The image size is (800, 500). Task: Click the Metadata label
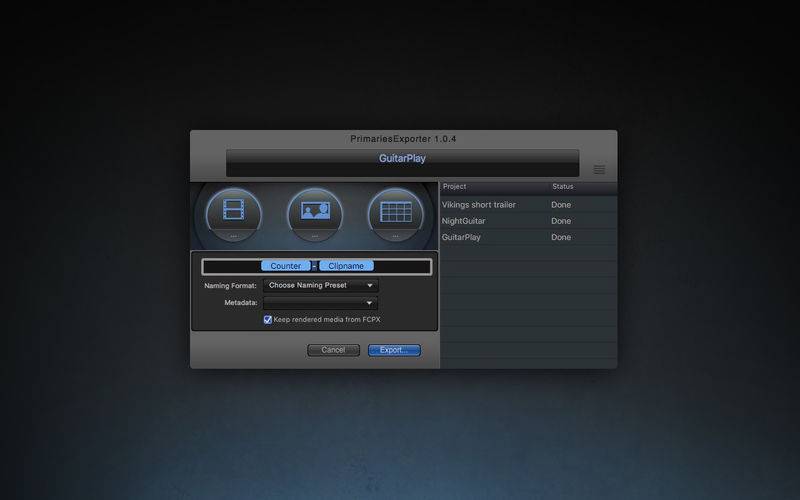(x=241, y=303)
